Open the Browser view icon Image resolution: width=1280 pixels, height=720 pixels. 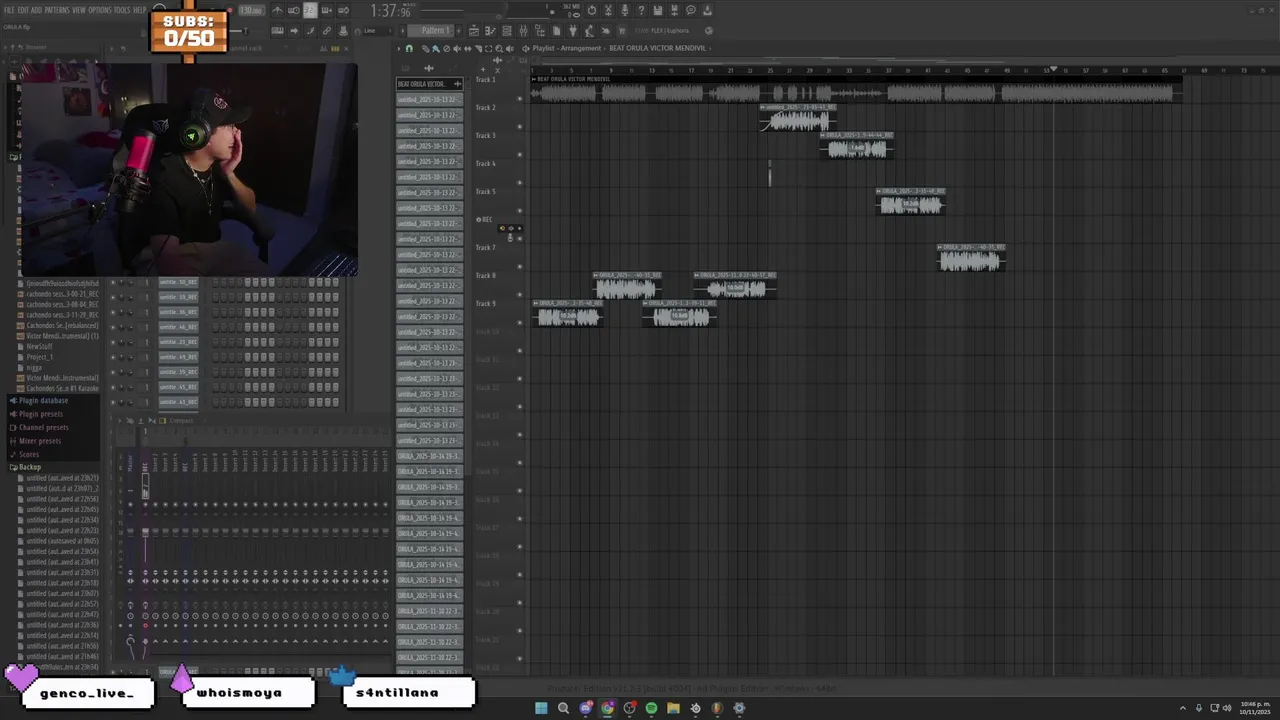539,30
